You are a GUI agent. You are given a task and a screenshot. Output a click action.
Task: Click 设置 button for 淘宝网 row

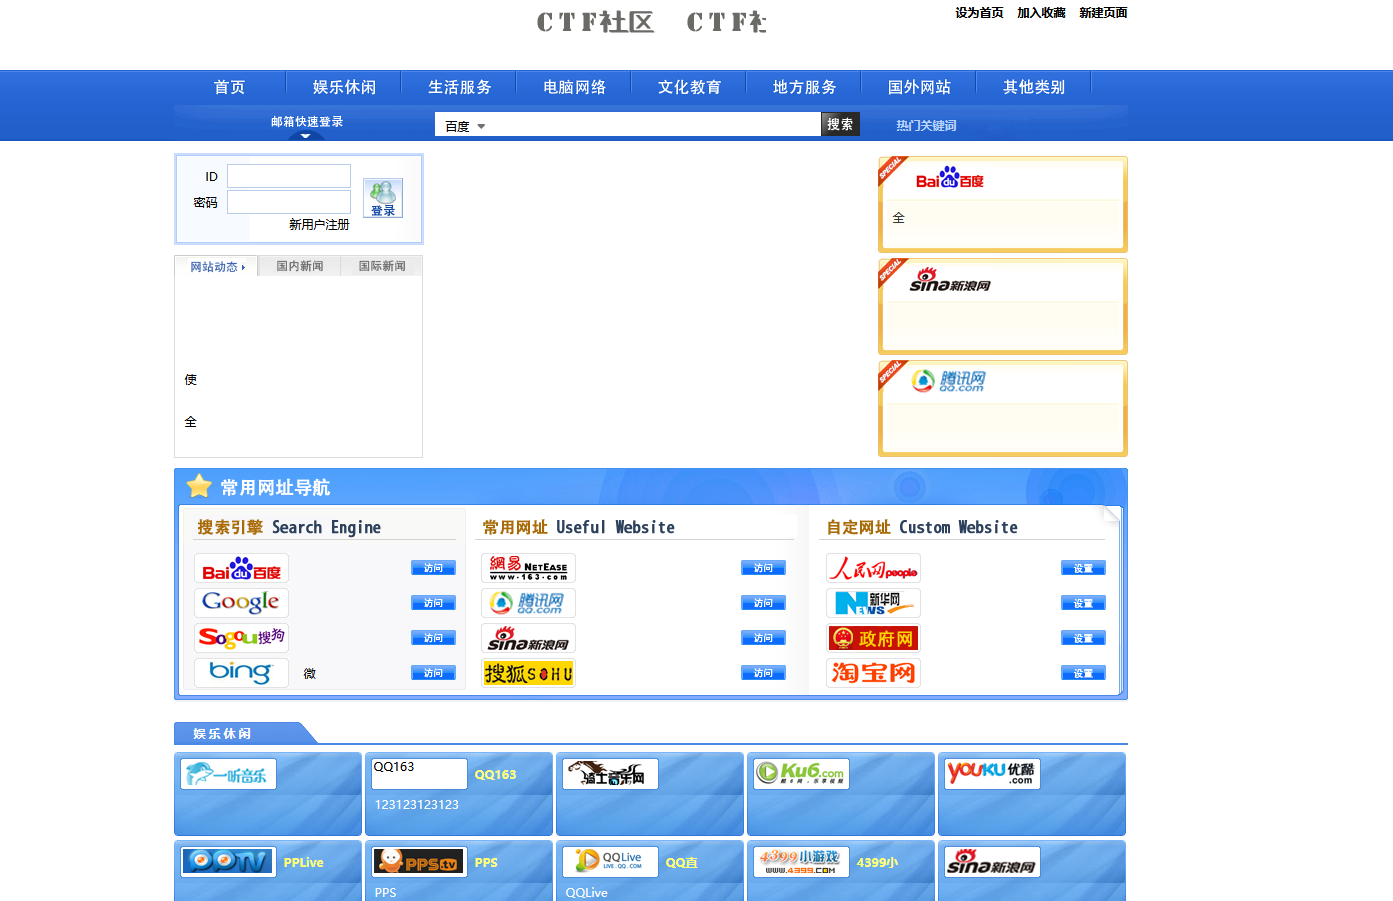click(x=1083, y=673)
